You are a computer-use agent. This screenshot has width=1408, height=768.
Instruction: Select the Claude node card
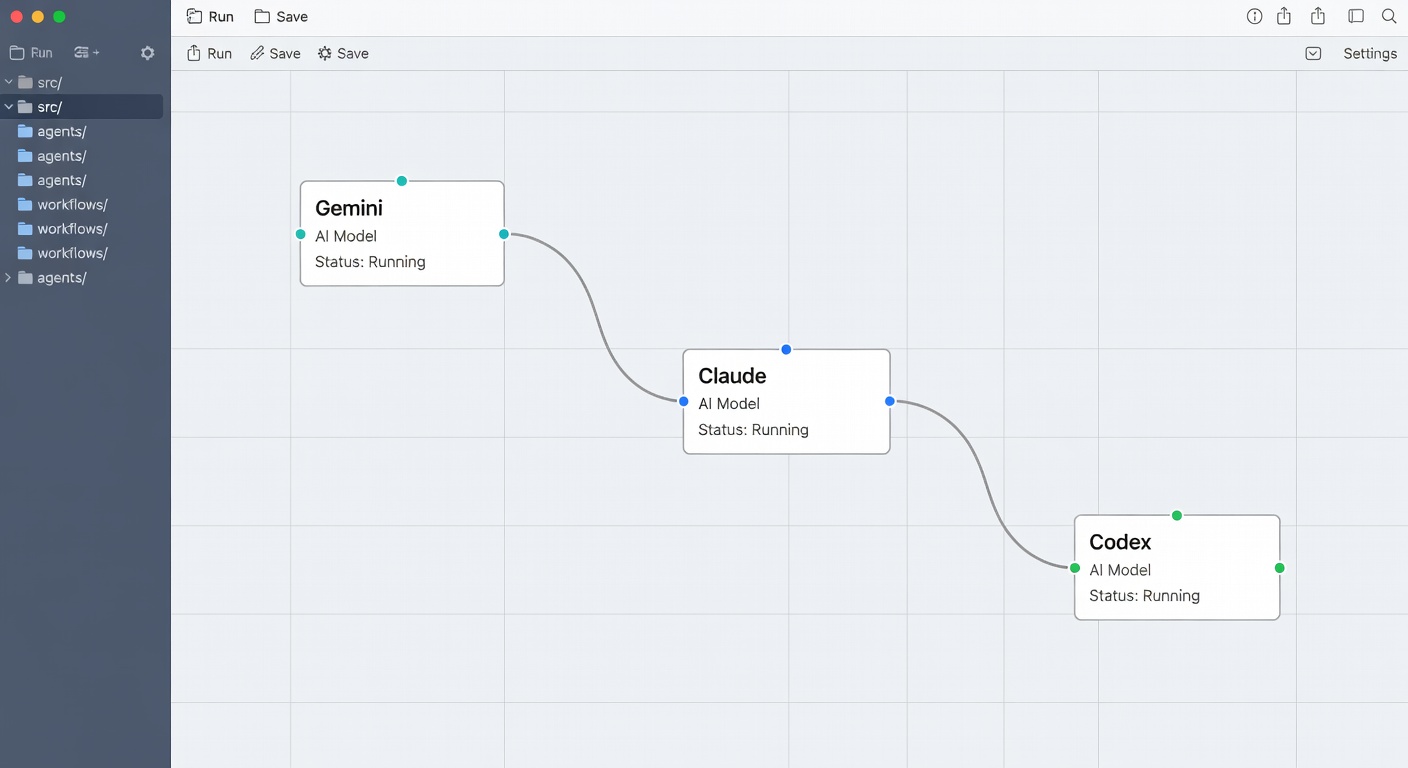tap(786, 402)
